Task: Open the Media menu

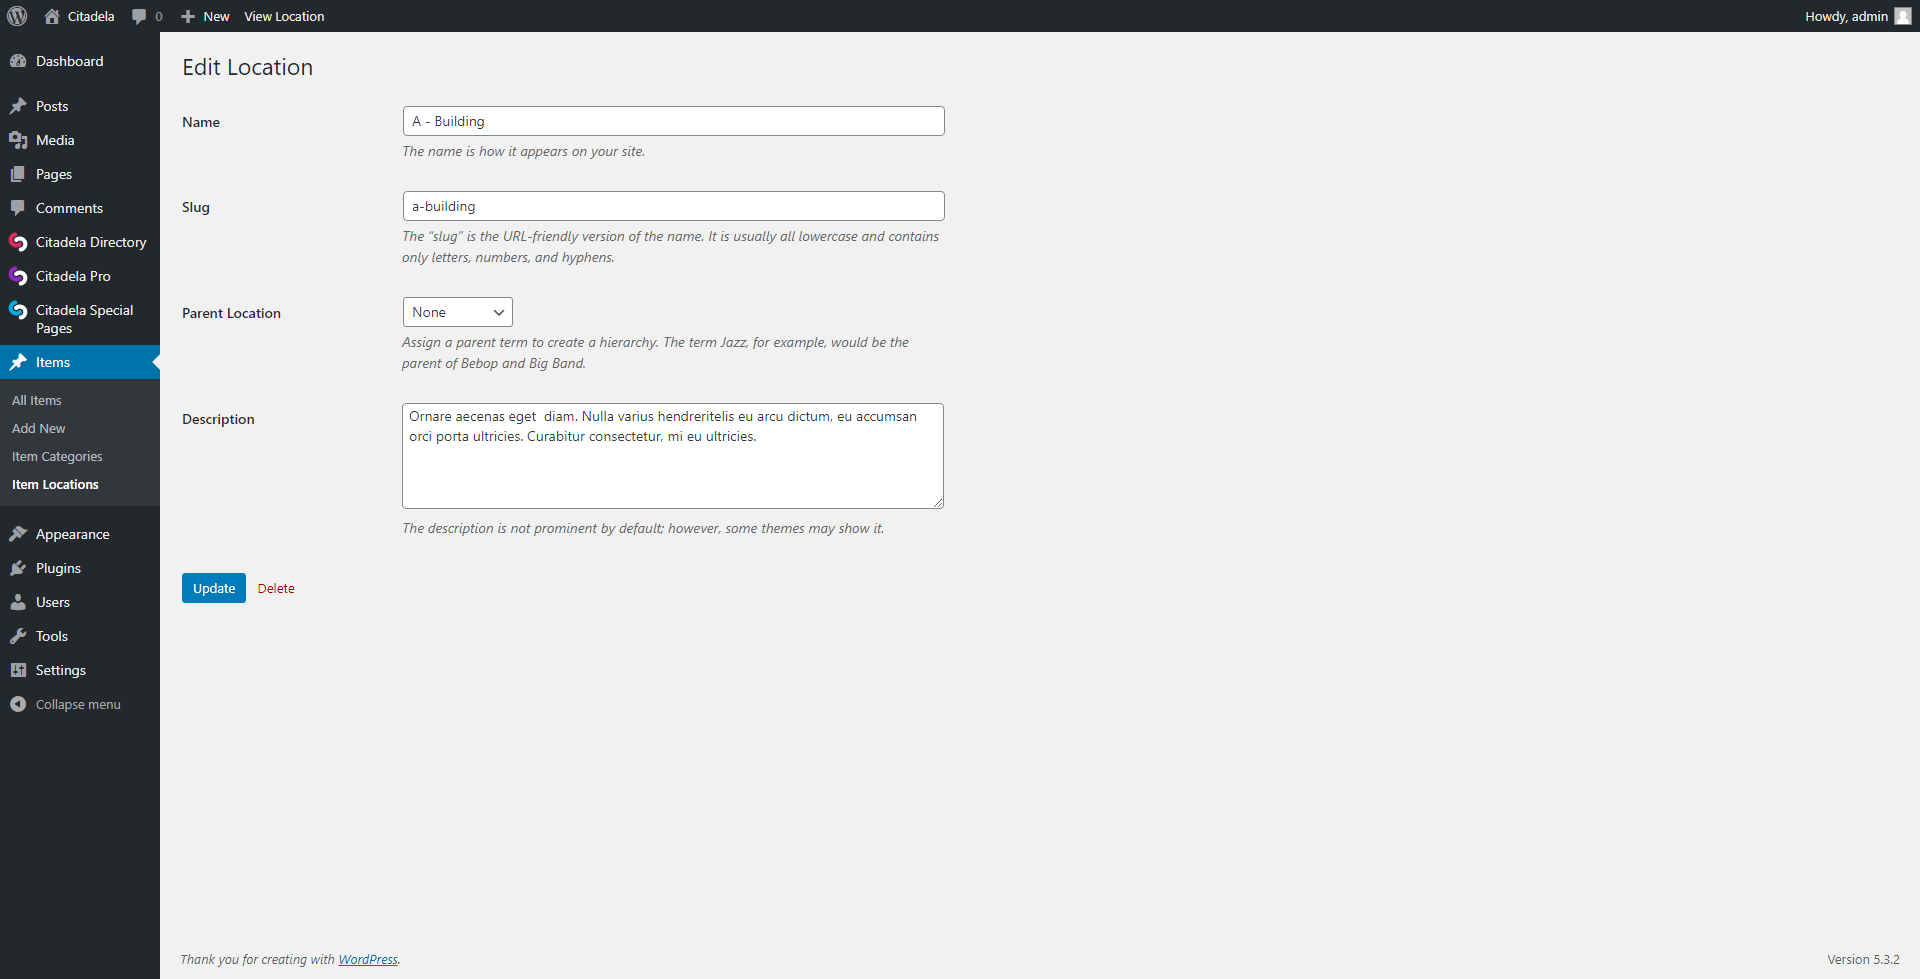Action: 55,140
